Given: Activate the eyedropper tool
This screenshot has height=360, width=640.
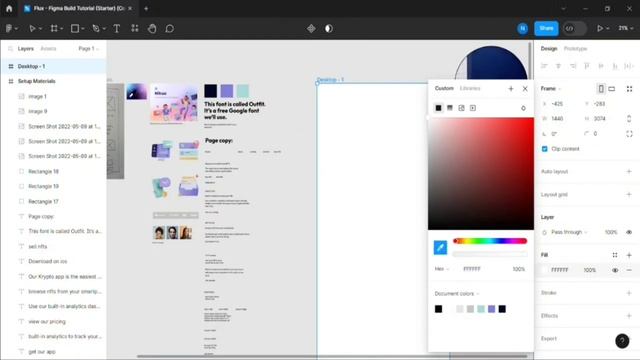Looking at the screenshot, I should 440,247.
